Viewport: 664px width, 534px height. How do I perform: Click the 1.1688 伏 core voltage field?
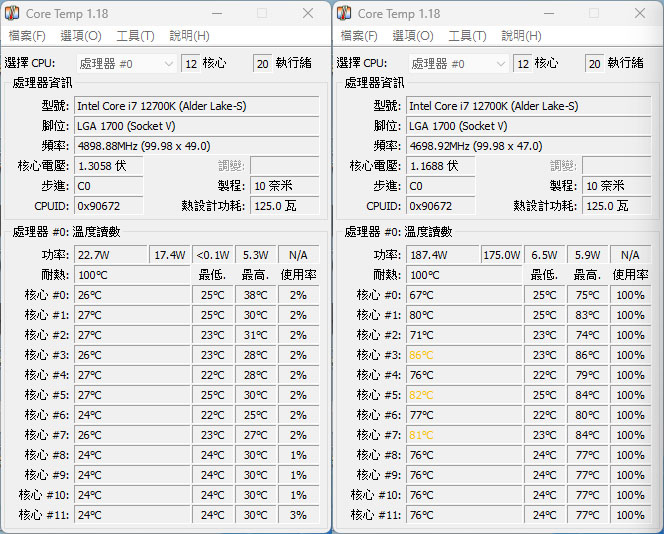point(440,166)
